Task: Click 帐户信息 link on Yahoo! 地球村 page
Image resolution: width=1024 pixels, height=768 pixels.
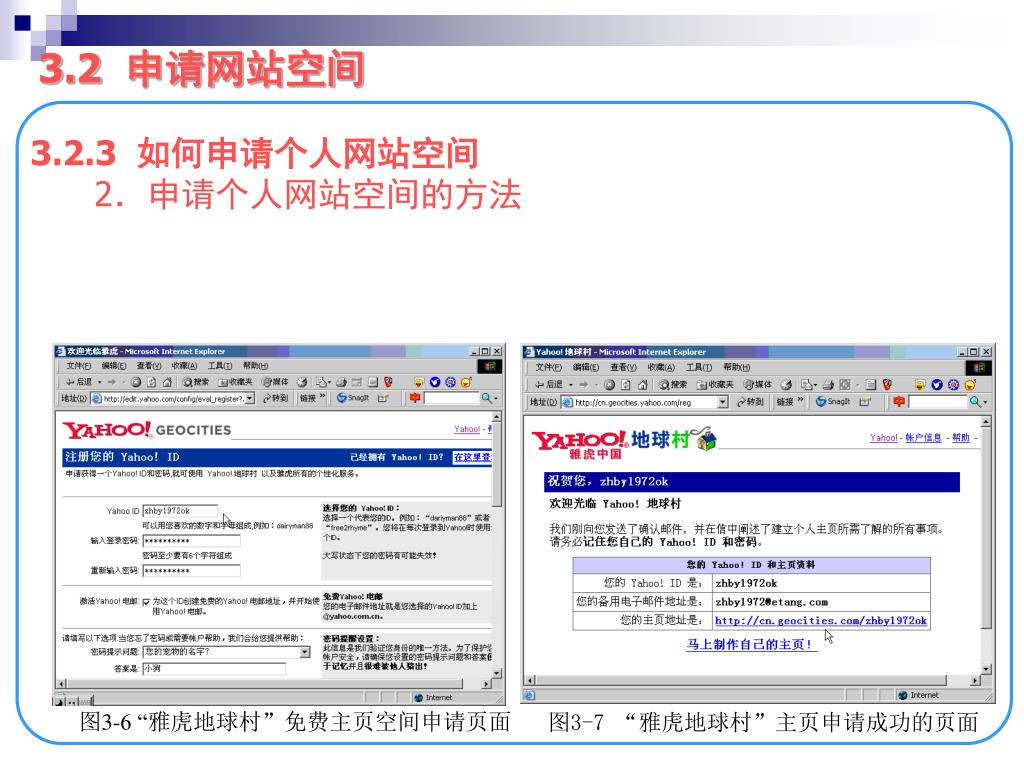Action: tap(923, 438)
